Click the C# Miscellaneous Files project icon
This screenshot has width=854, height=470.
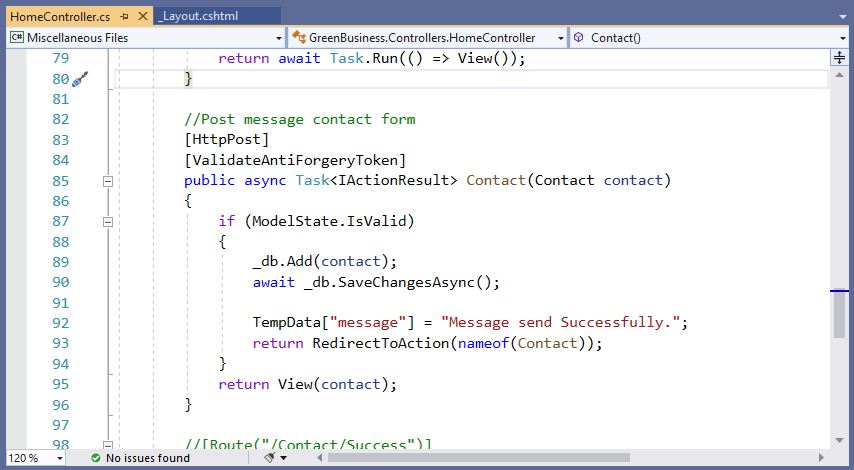[x=16, y=38]
